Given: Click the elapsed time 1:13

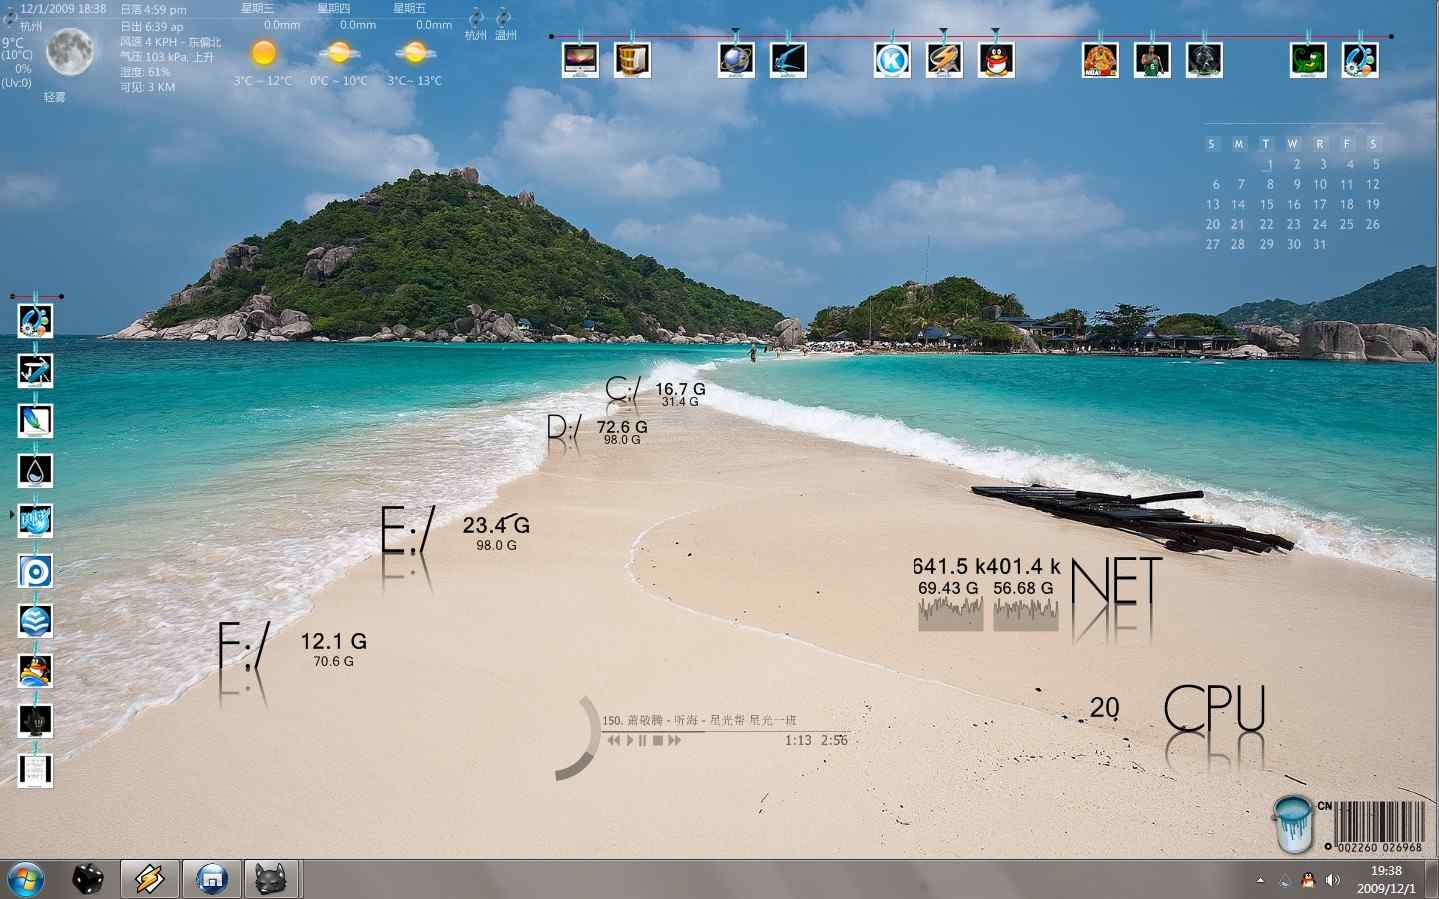Looking at the screenshot, I should point(798,741).
